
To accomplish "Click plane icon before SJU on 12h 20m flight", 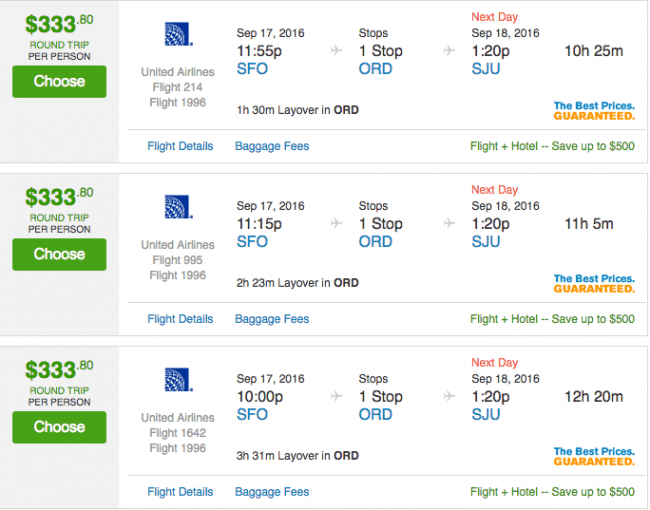I will pos(449,396).
